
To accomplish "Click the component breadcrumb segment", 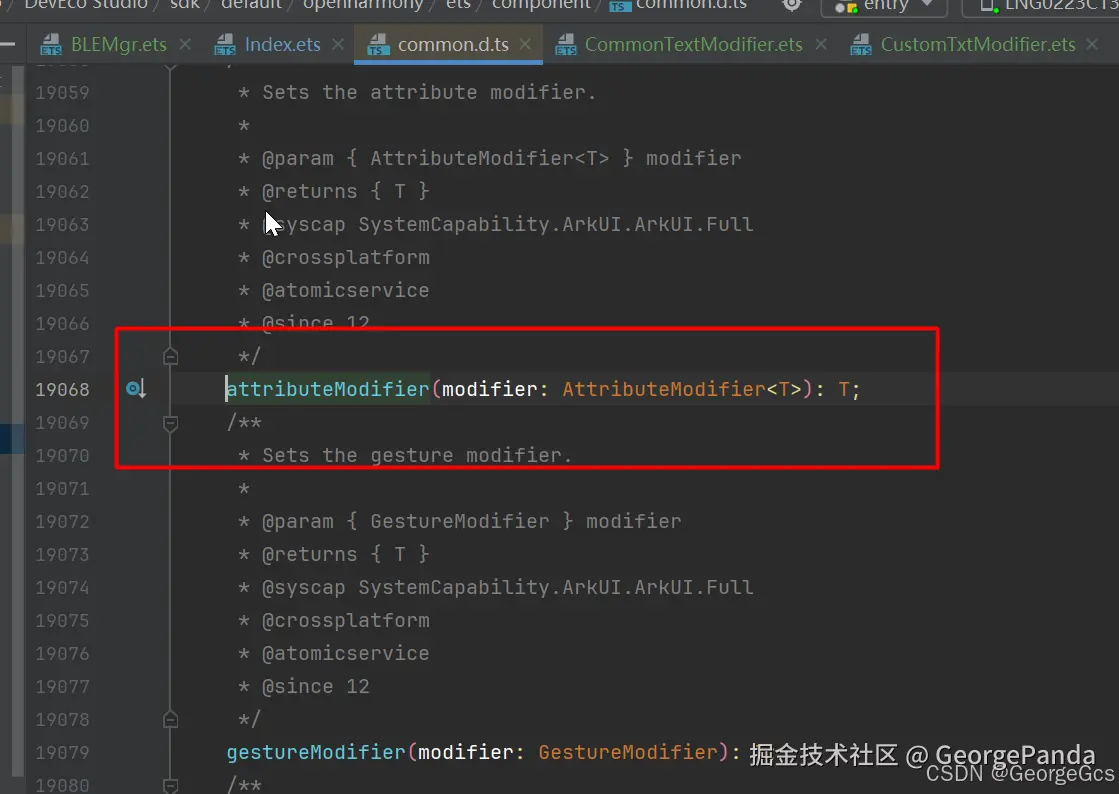I will [x=541, y=5].
